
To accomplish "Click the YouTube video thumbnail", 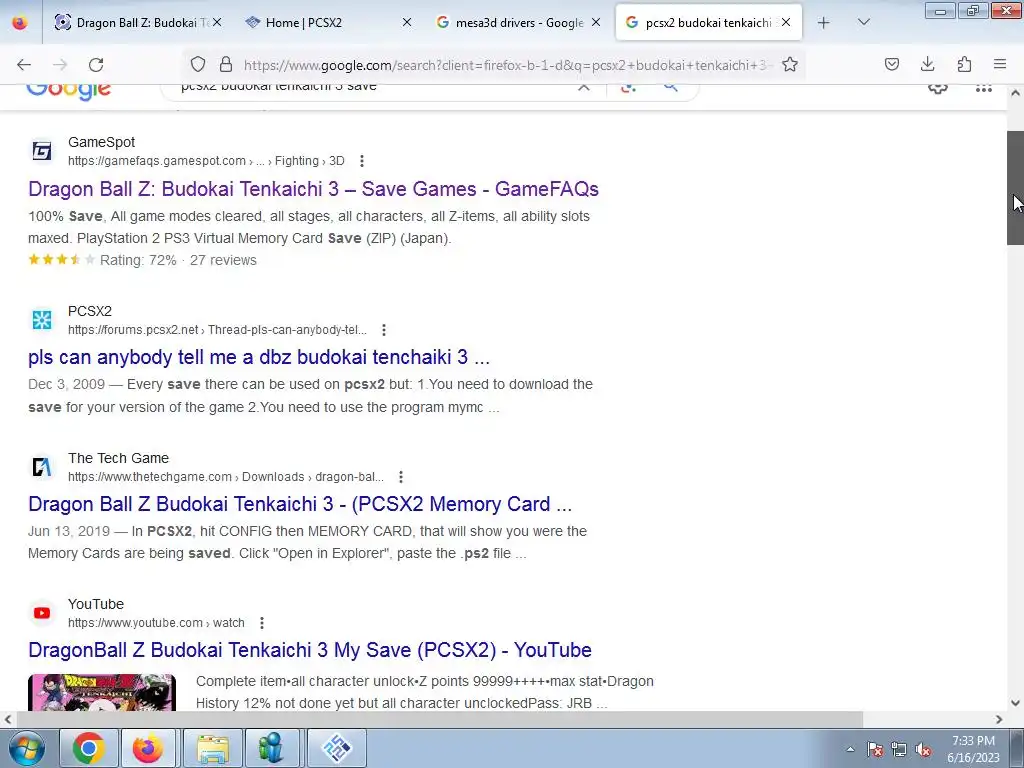I will (x=102, y=692).
